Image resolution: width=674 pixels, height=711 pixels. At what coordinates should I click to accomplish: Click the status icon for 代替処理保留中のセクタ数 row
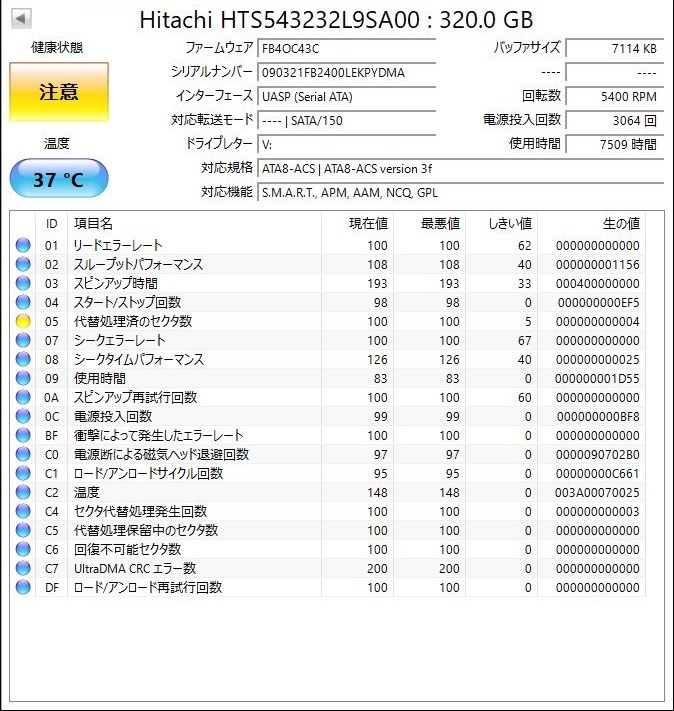point(23,530)
